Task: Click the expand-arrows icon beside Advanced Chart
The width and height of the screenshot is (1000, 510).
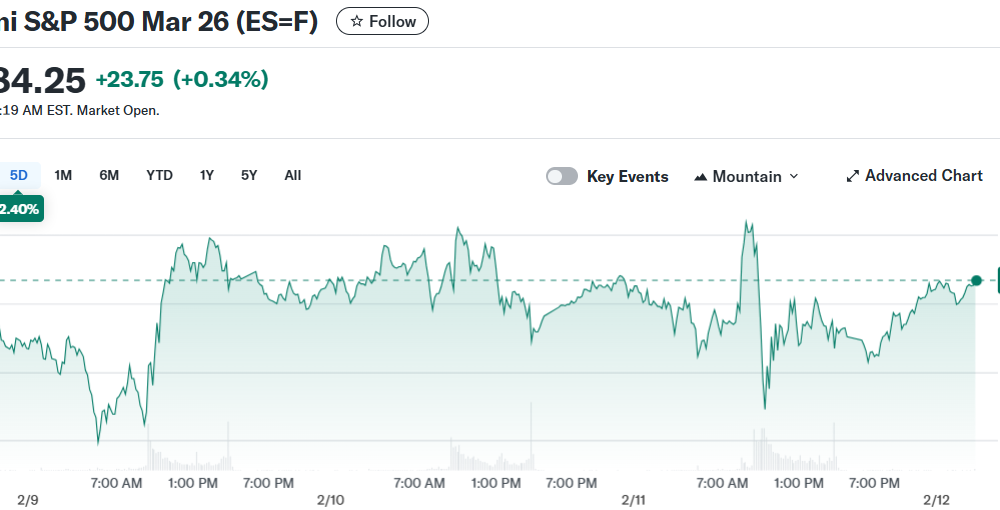Action: pos(853,177)
